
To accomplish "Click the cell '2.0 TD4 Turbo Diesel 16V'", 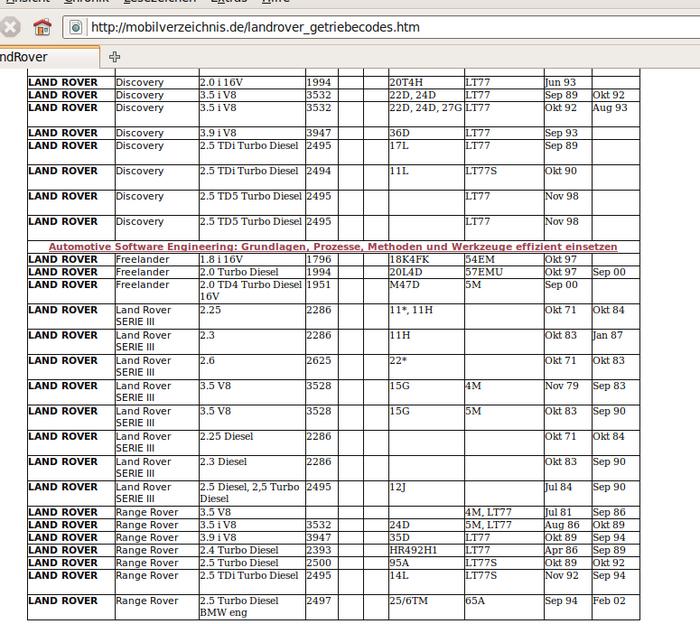I will coord(251,290).
